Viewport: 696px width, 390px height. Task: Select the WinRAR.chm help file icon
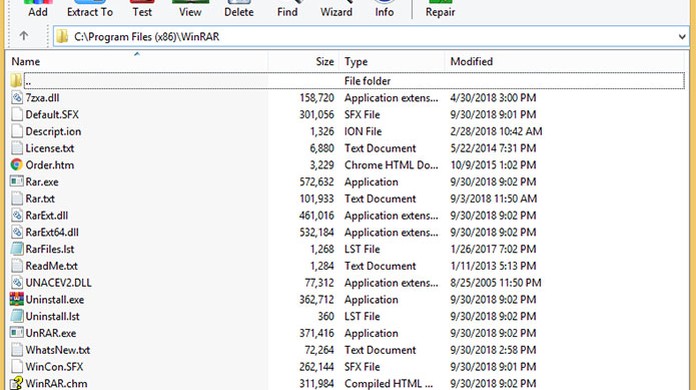[17, 383]
